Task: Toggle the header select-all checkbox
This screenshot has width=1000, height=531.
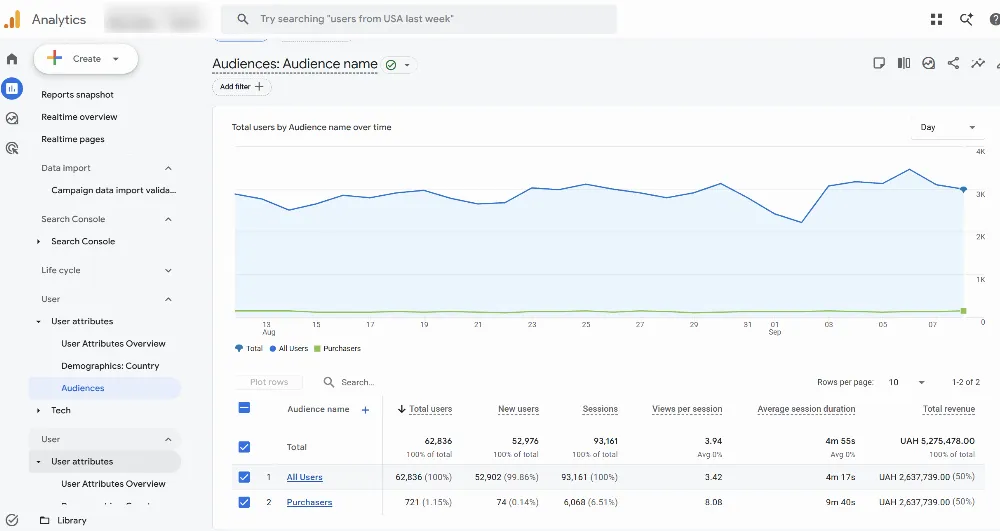Action: (x=244, y=408)
